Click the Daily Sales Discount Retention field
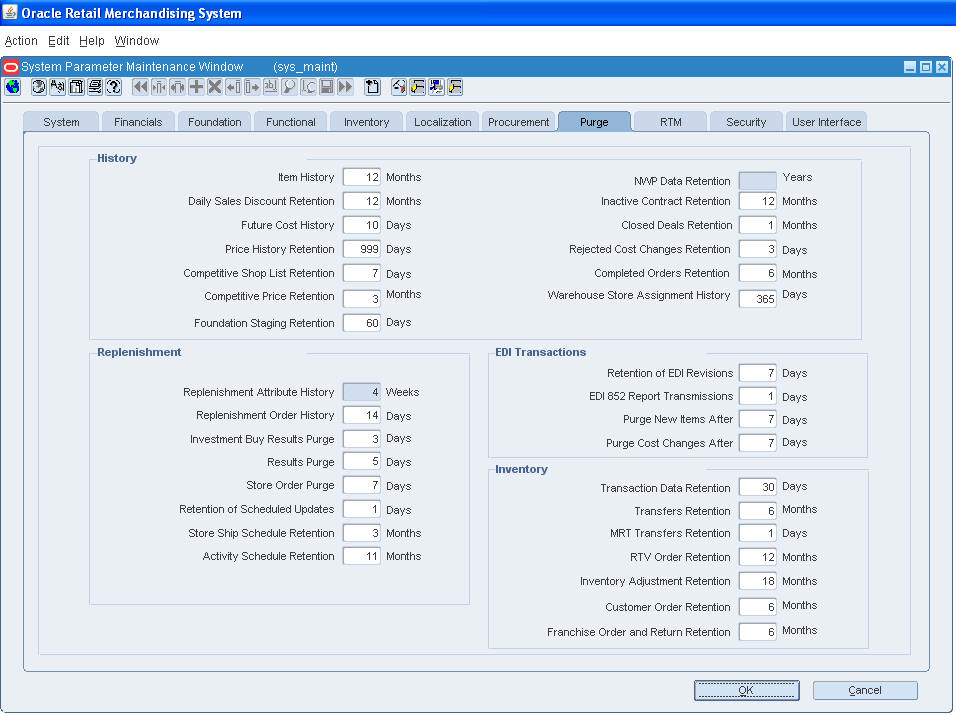The width and height of the screenshot is (956, 716). 362,201
